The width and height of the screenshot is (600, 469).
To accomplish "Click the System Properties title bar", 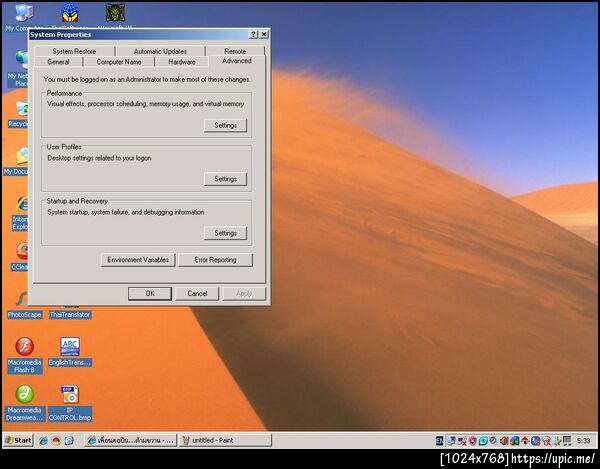I will (138, 34).
